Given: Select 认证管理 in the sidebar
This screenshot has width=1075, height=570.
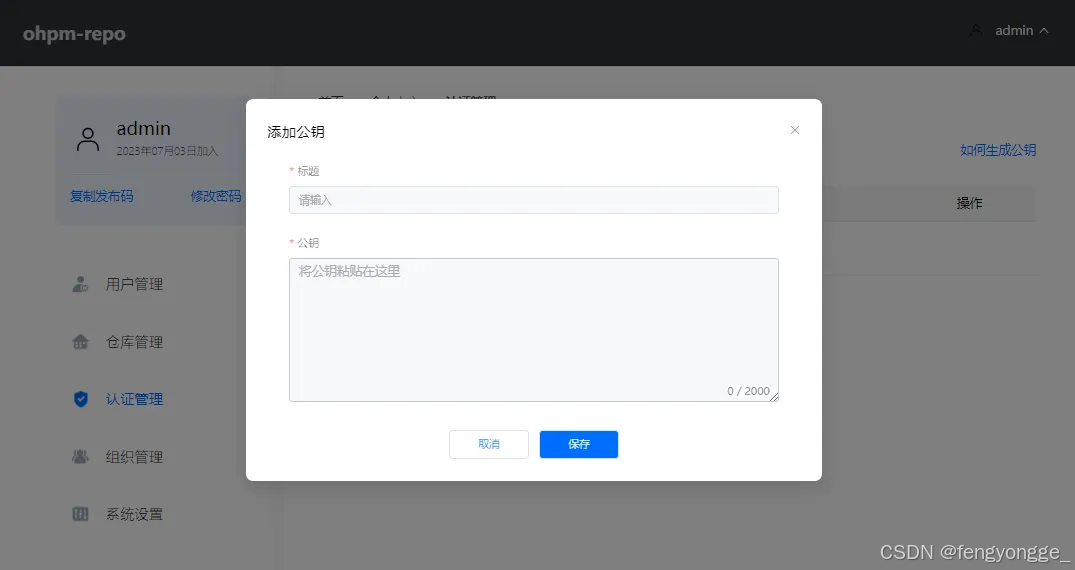Looking at the screenshot, I should tap(134, 399).
